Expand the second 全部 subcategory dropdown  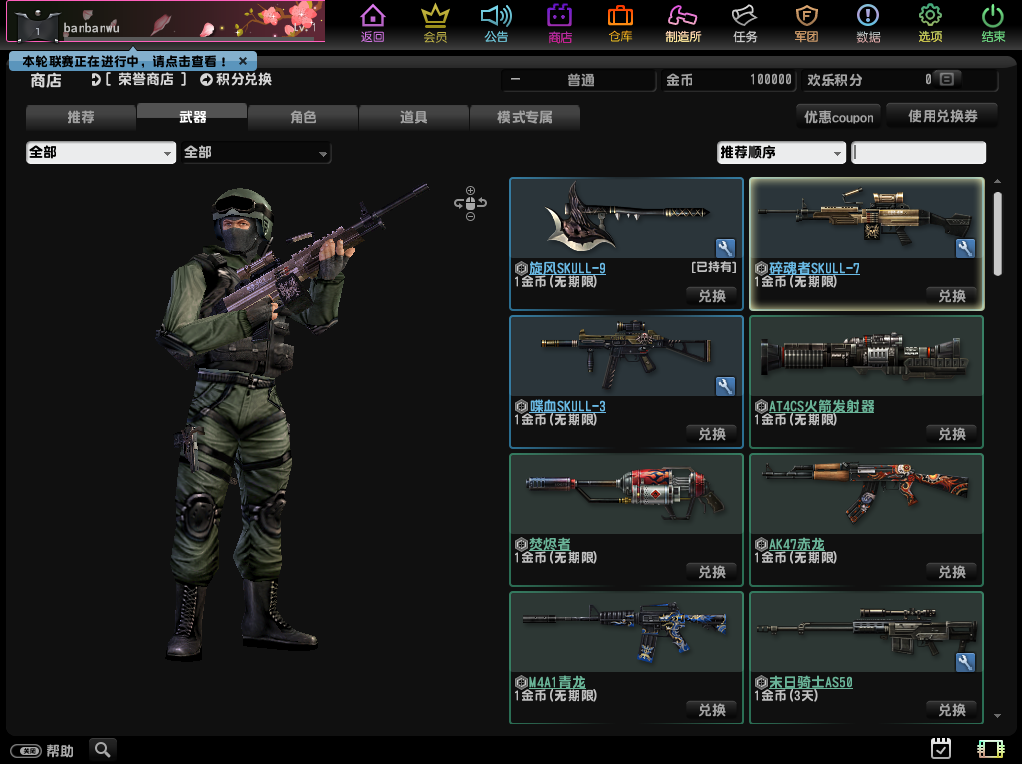coord(256,153)
